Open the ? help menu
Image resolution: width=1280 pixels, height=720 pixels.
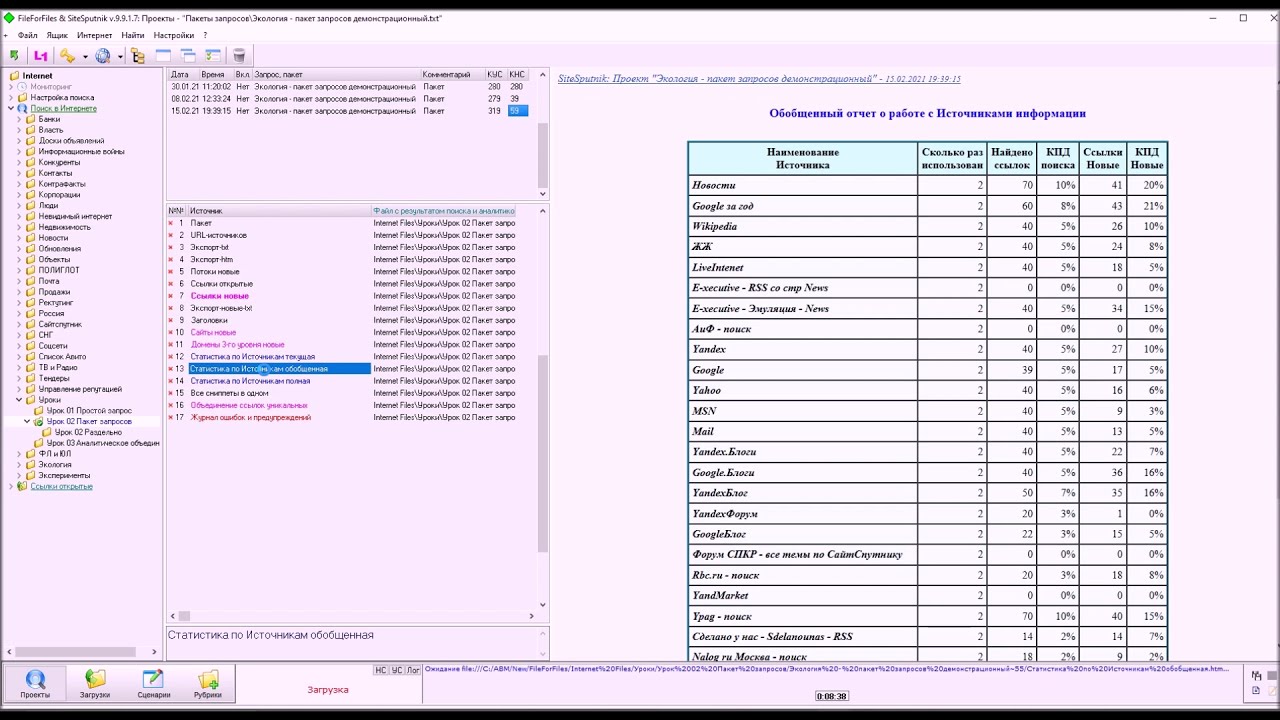coord(205,35)
